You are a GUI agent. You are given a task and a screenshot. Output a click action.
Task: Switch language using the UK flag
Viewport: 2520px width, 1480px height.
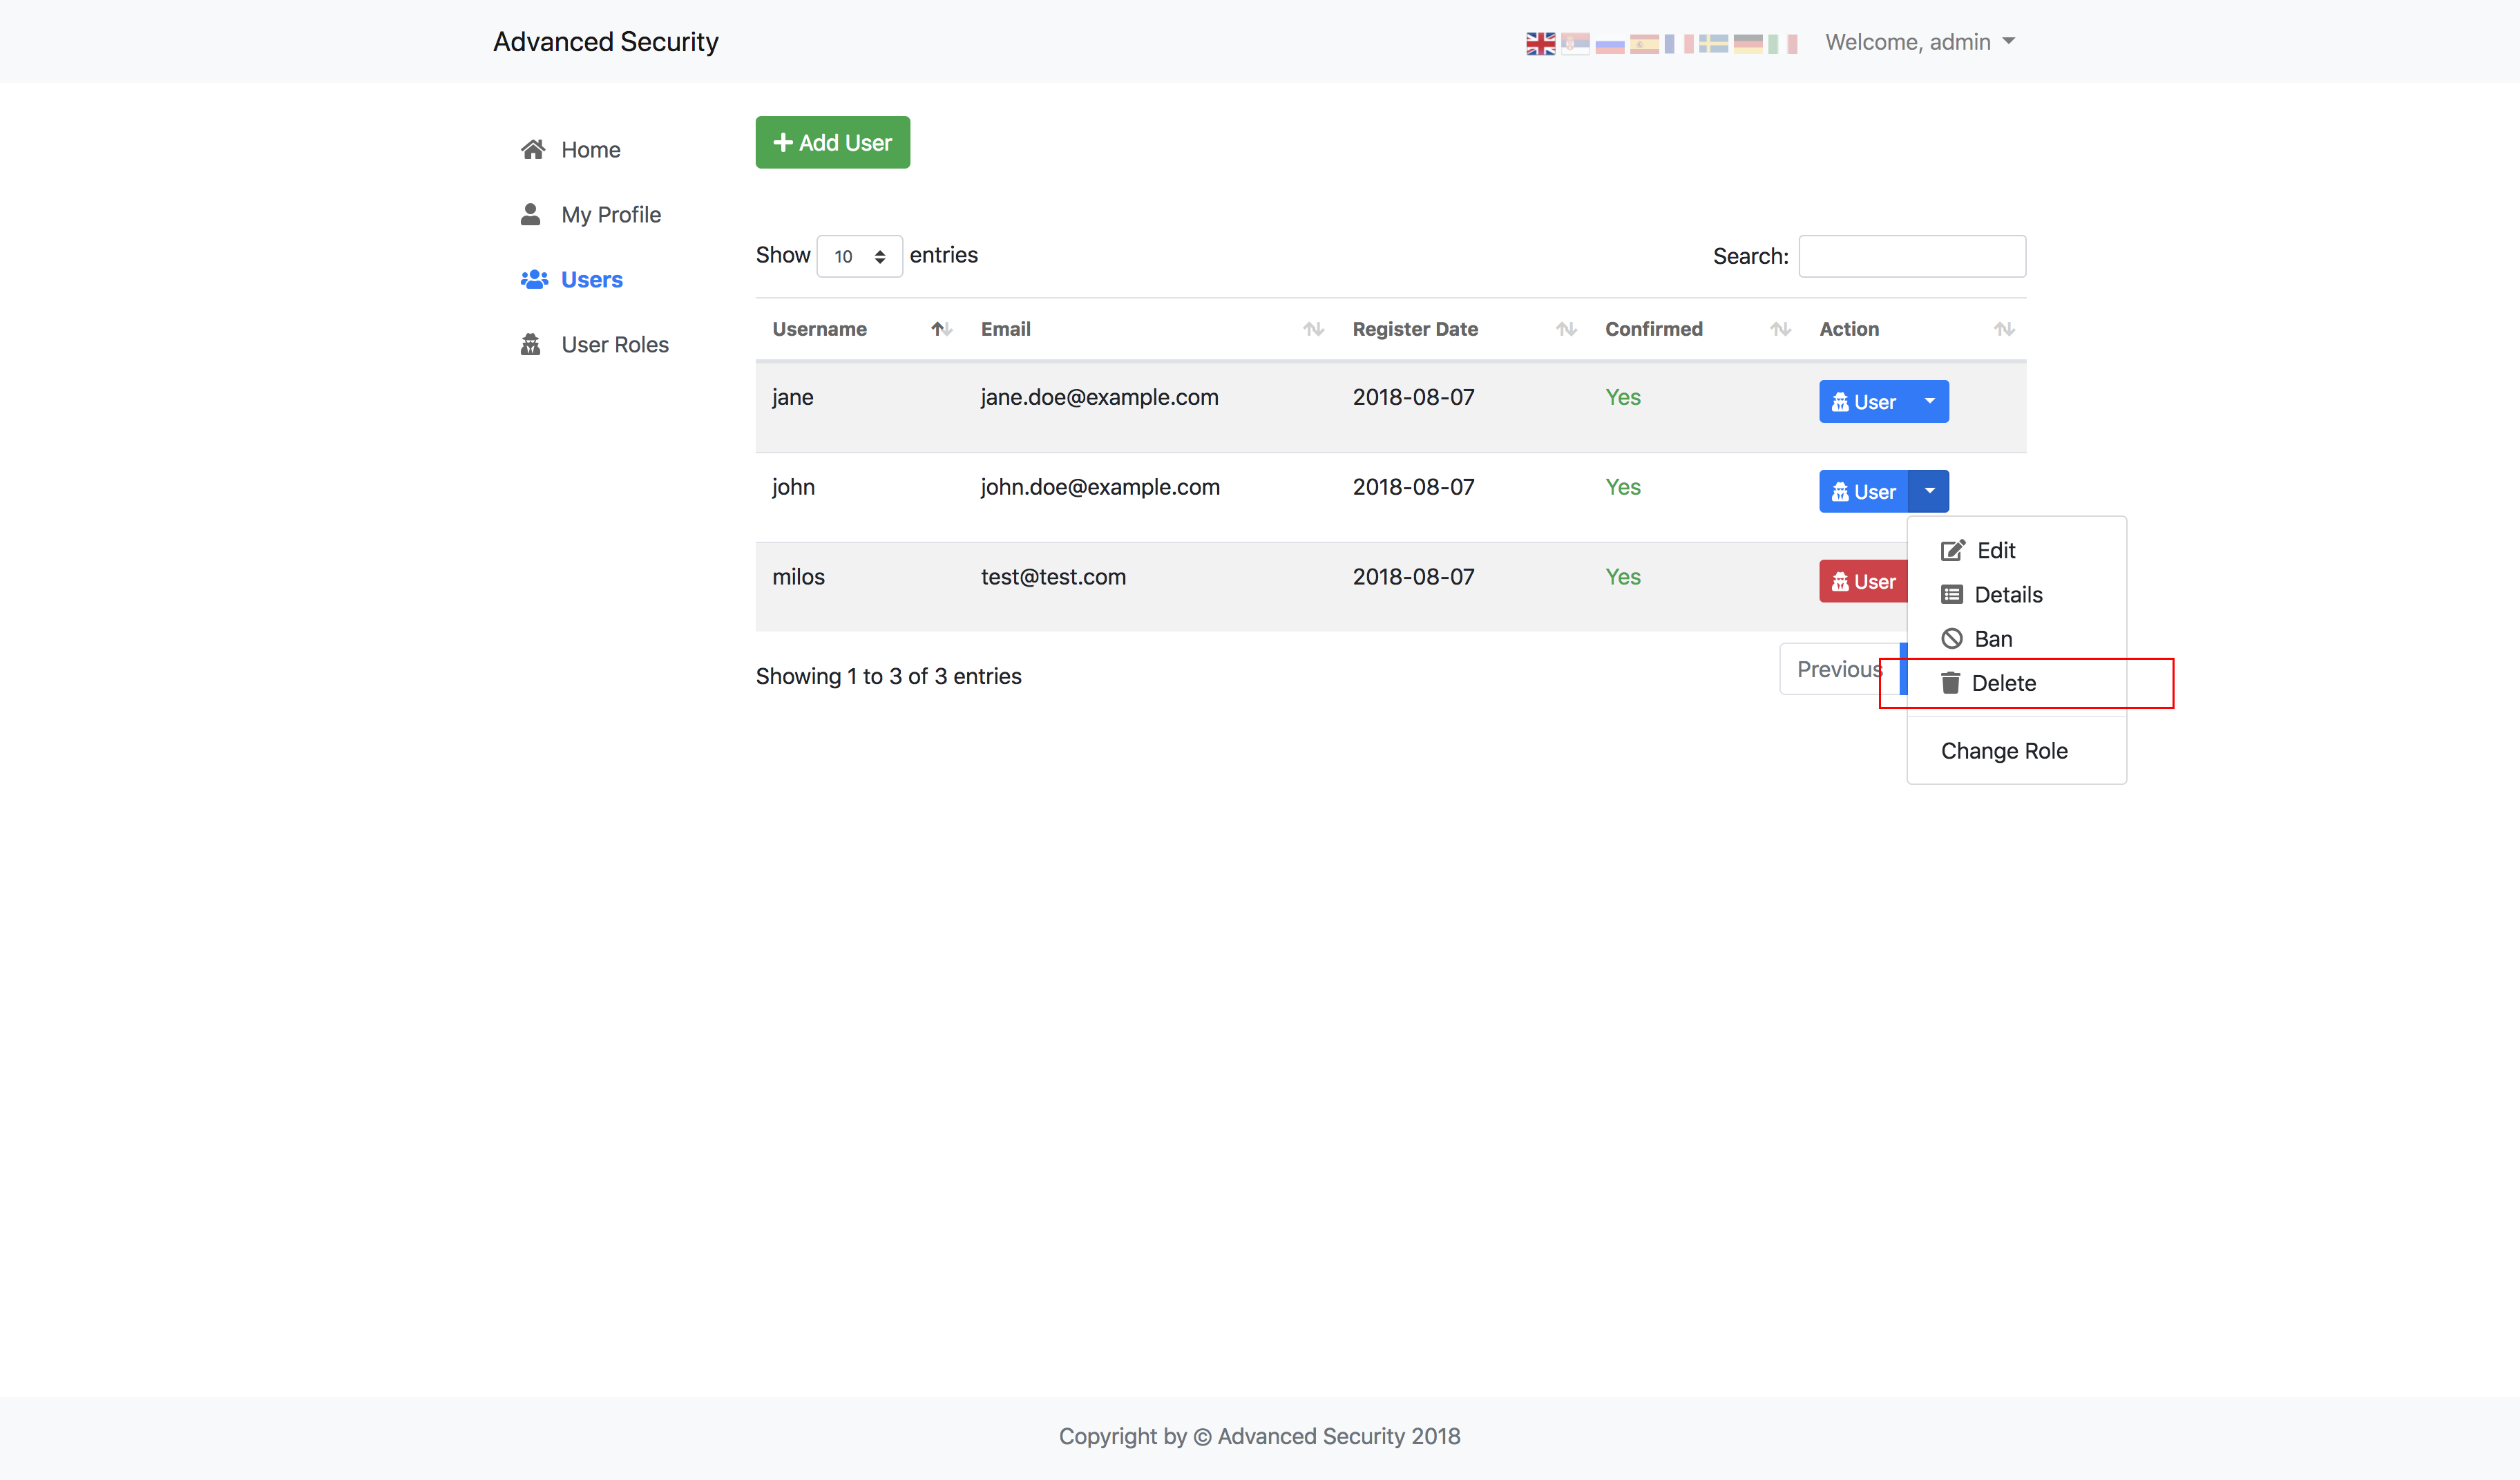(1540, 43)
